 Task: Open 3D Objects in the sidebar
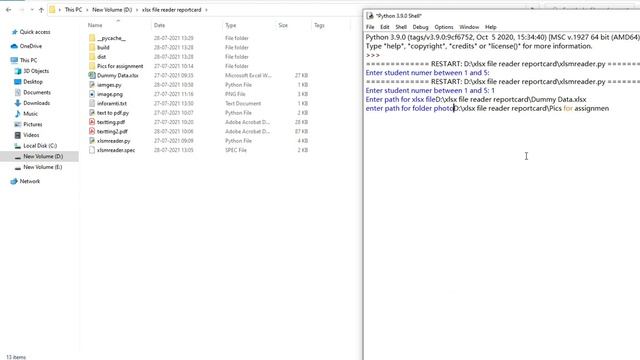pos(32,71)
